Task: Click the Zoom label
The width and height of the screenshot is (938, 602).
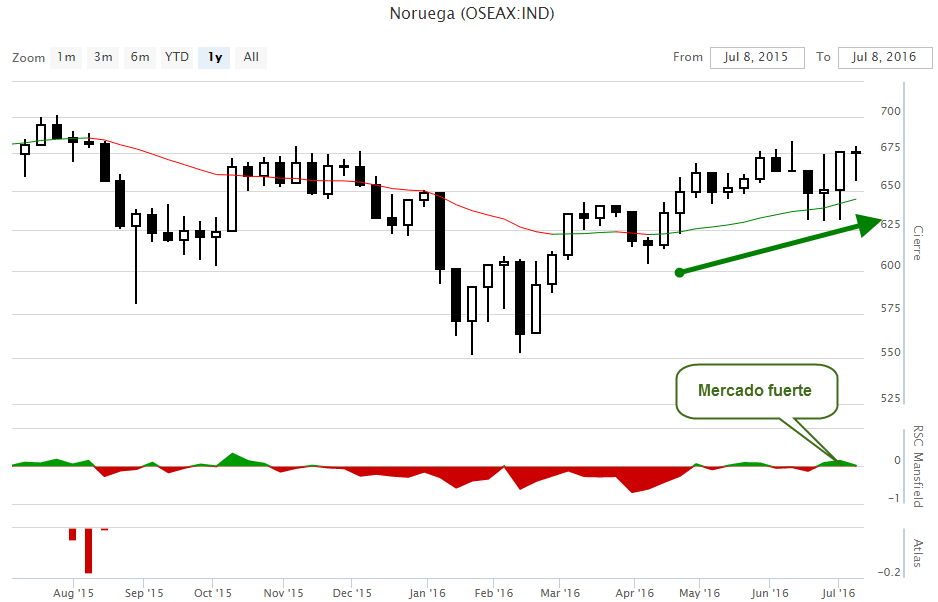Action: point(28,58)
